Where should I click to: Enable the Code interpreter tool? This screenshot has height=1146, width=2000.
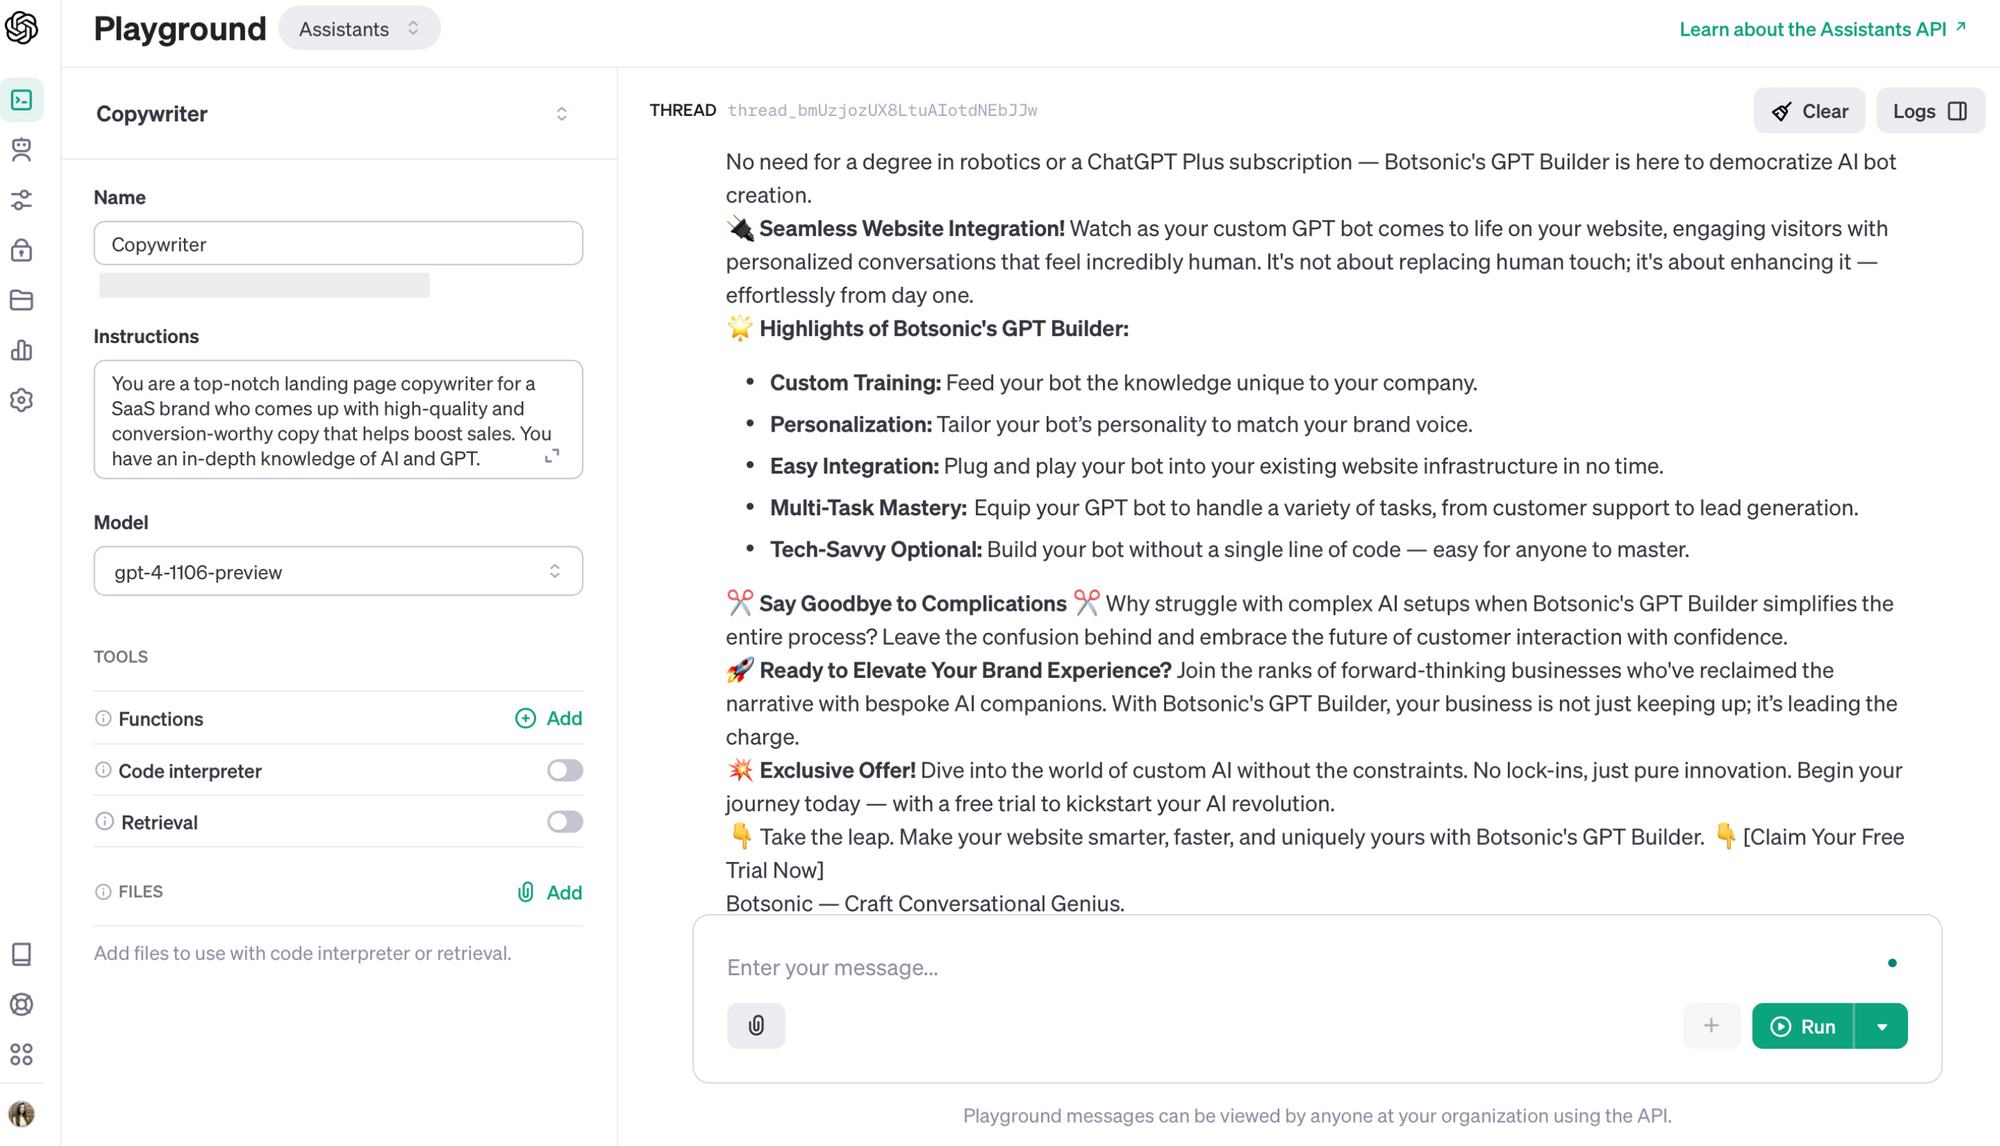click(563, 770)
